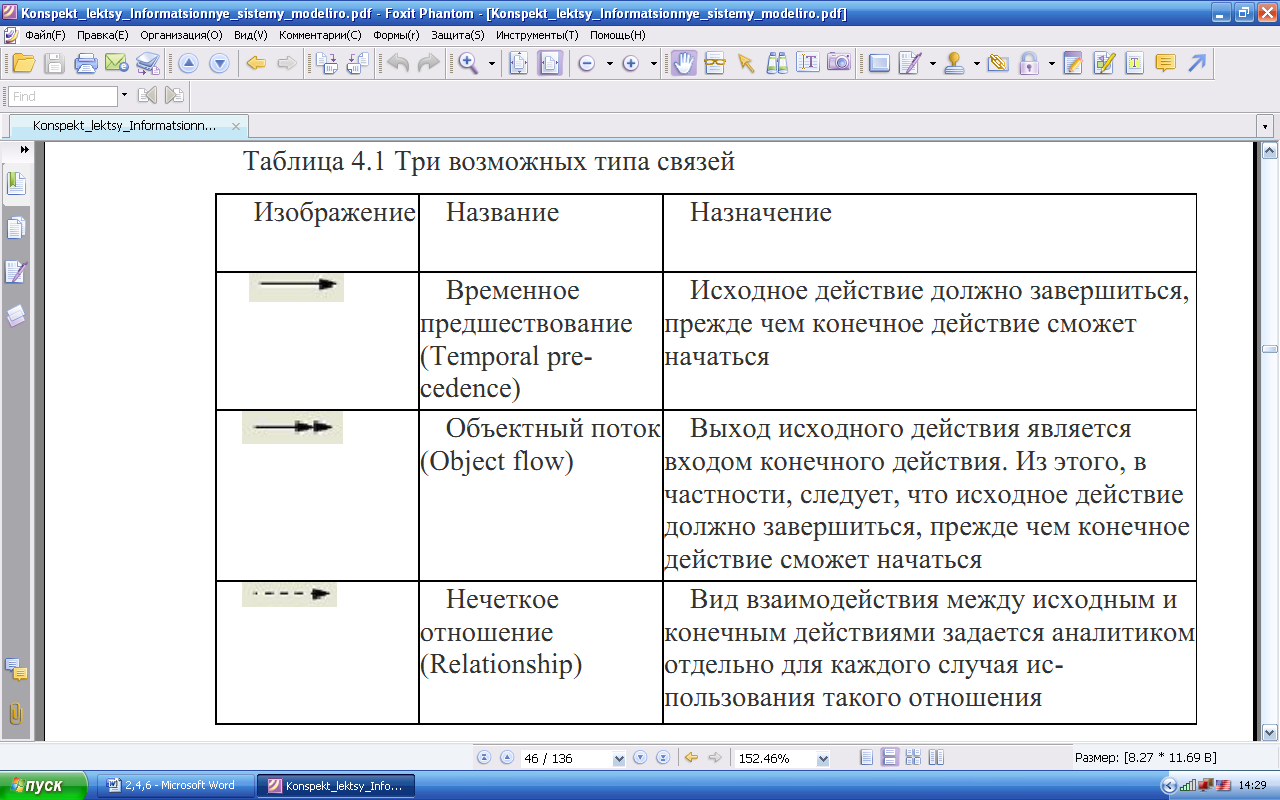Select the zoom-in magnifier tool

pos(467,63)
